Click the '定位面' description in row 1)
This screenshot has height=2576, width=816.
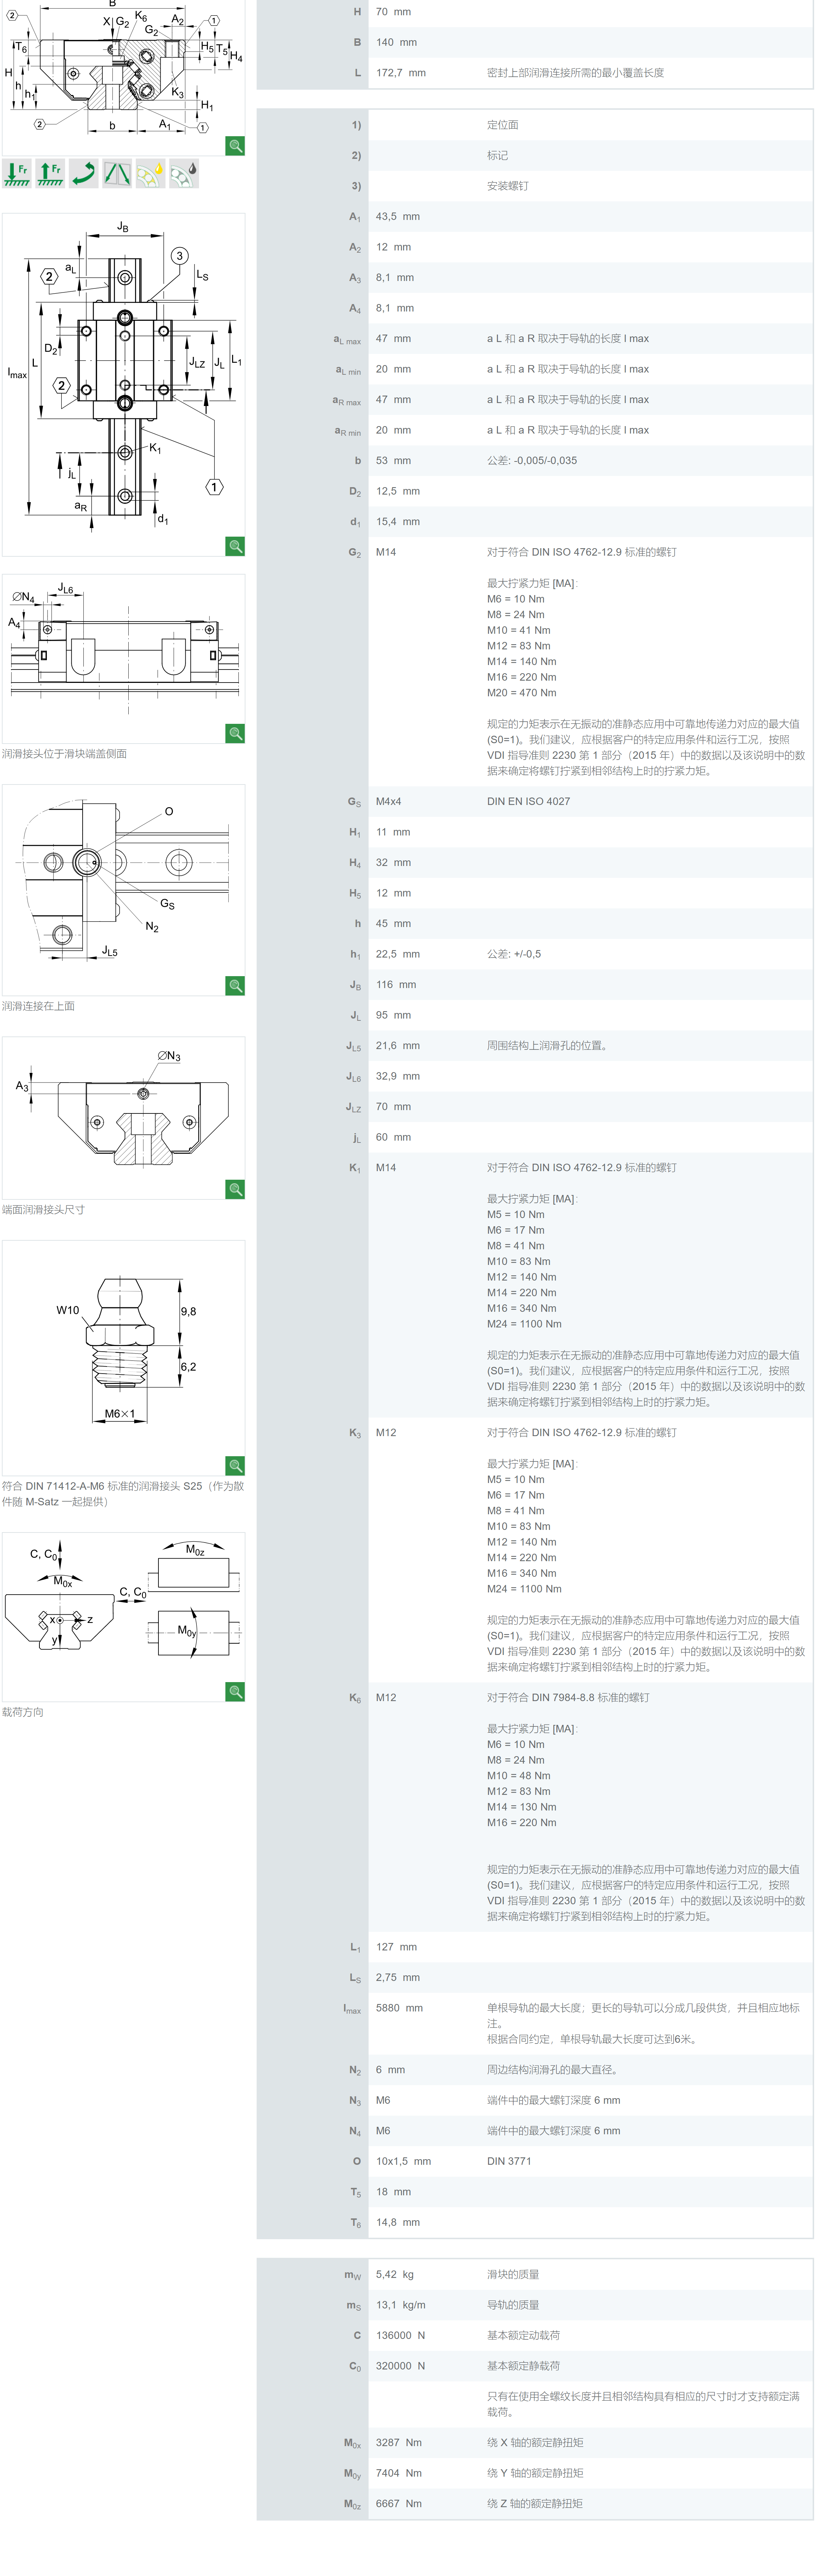click(x=502, y=125)
